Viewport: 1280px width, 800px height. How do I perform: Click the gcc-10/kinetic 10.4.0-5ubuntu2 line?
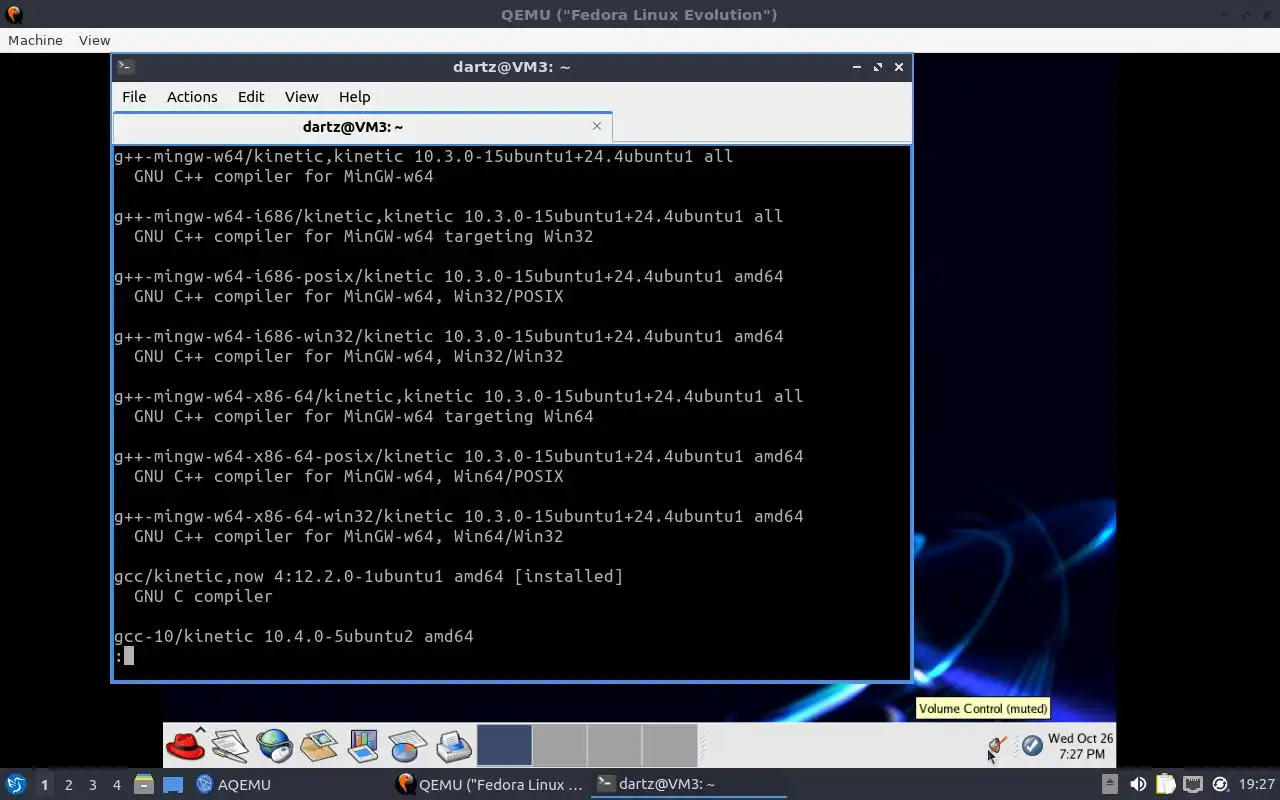pos(294,636)
